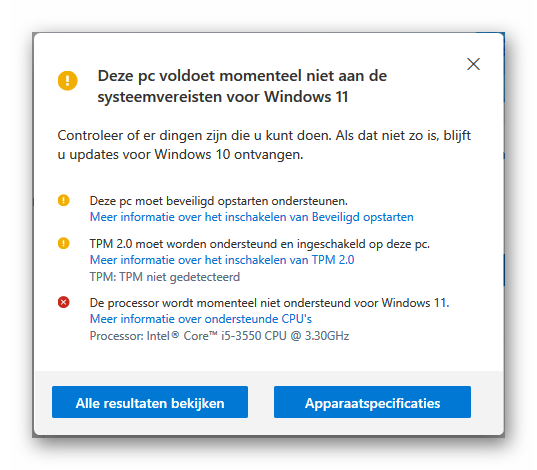Open Apparaatspecificaties
The width and height of the screenshot is (537, 470).
point(372,402)
